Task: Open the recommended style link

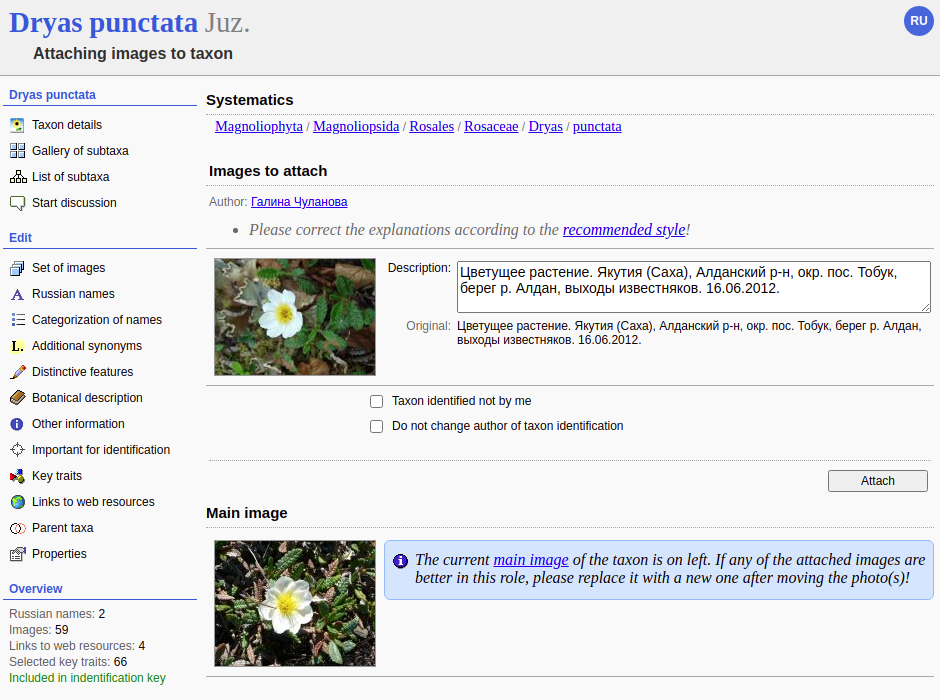Action: click(x=624, y=230)
